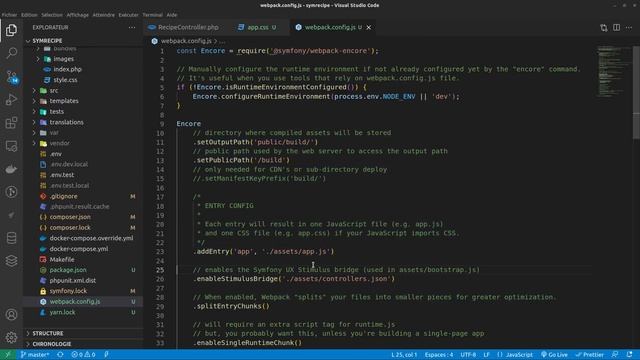Image resolution: width=640 pixels, height=360 pixels.
Task: Change indentation via Espaces : 4
Action: point(439,355)
